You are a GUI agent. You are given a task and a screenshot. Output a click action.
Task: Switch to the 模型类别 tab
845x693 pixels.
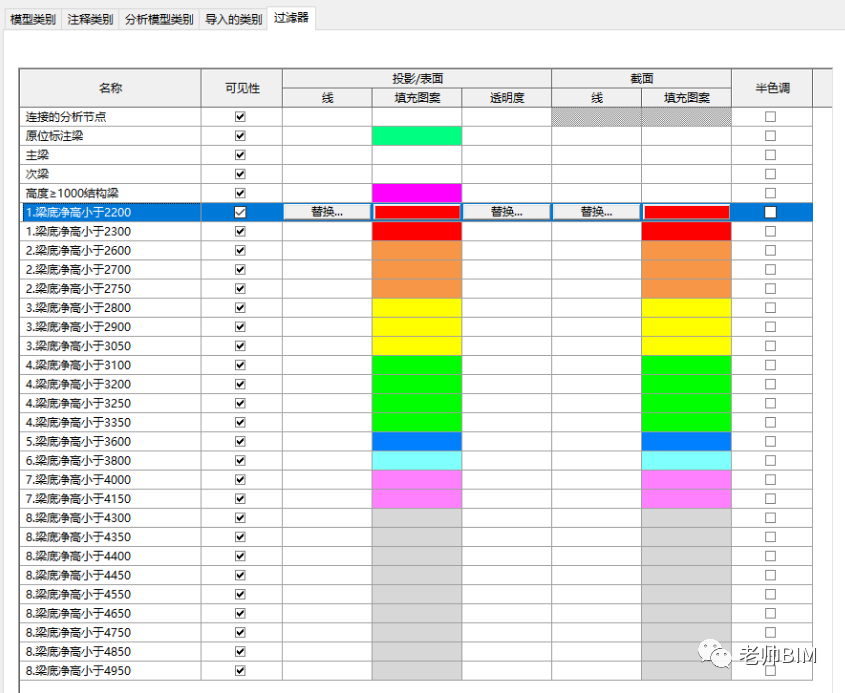click(x=32, y=19)
